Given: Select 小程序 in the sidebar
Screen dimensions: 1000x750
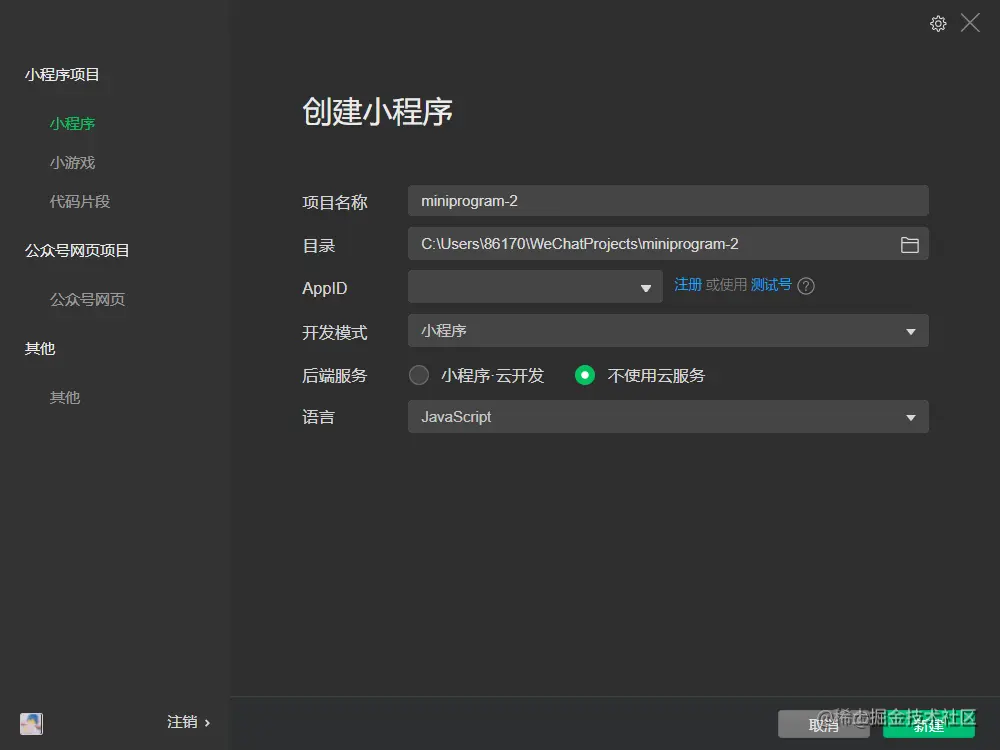Looking at the screenshot, I should (x=72, y=124).
